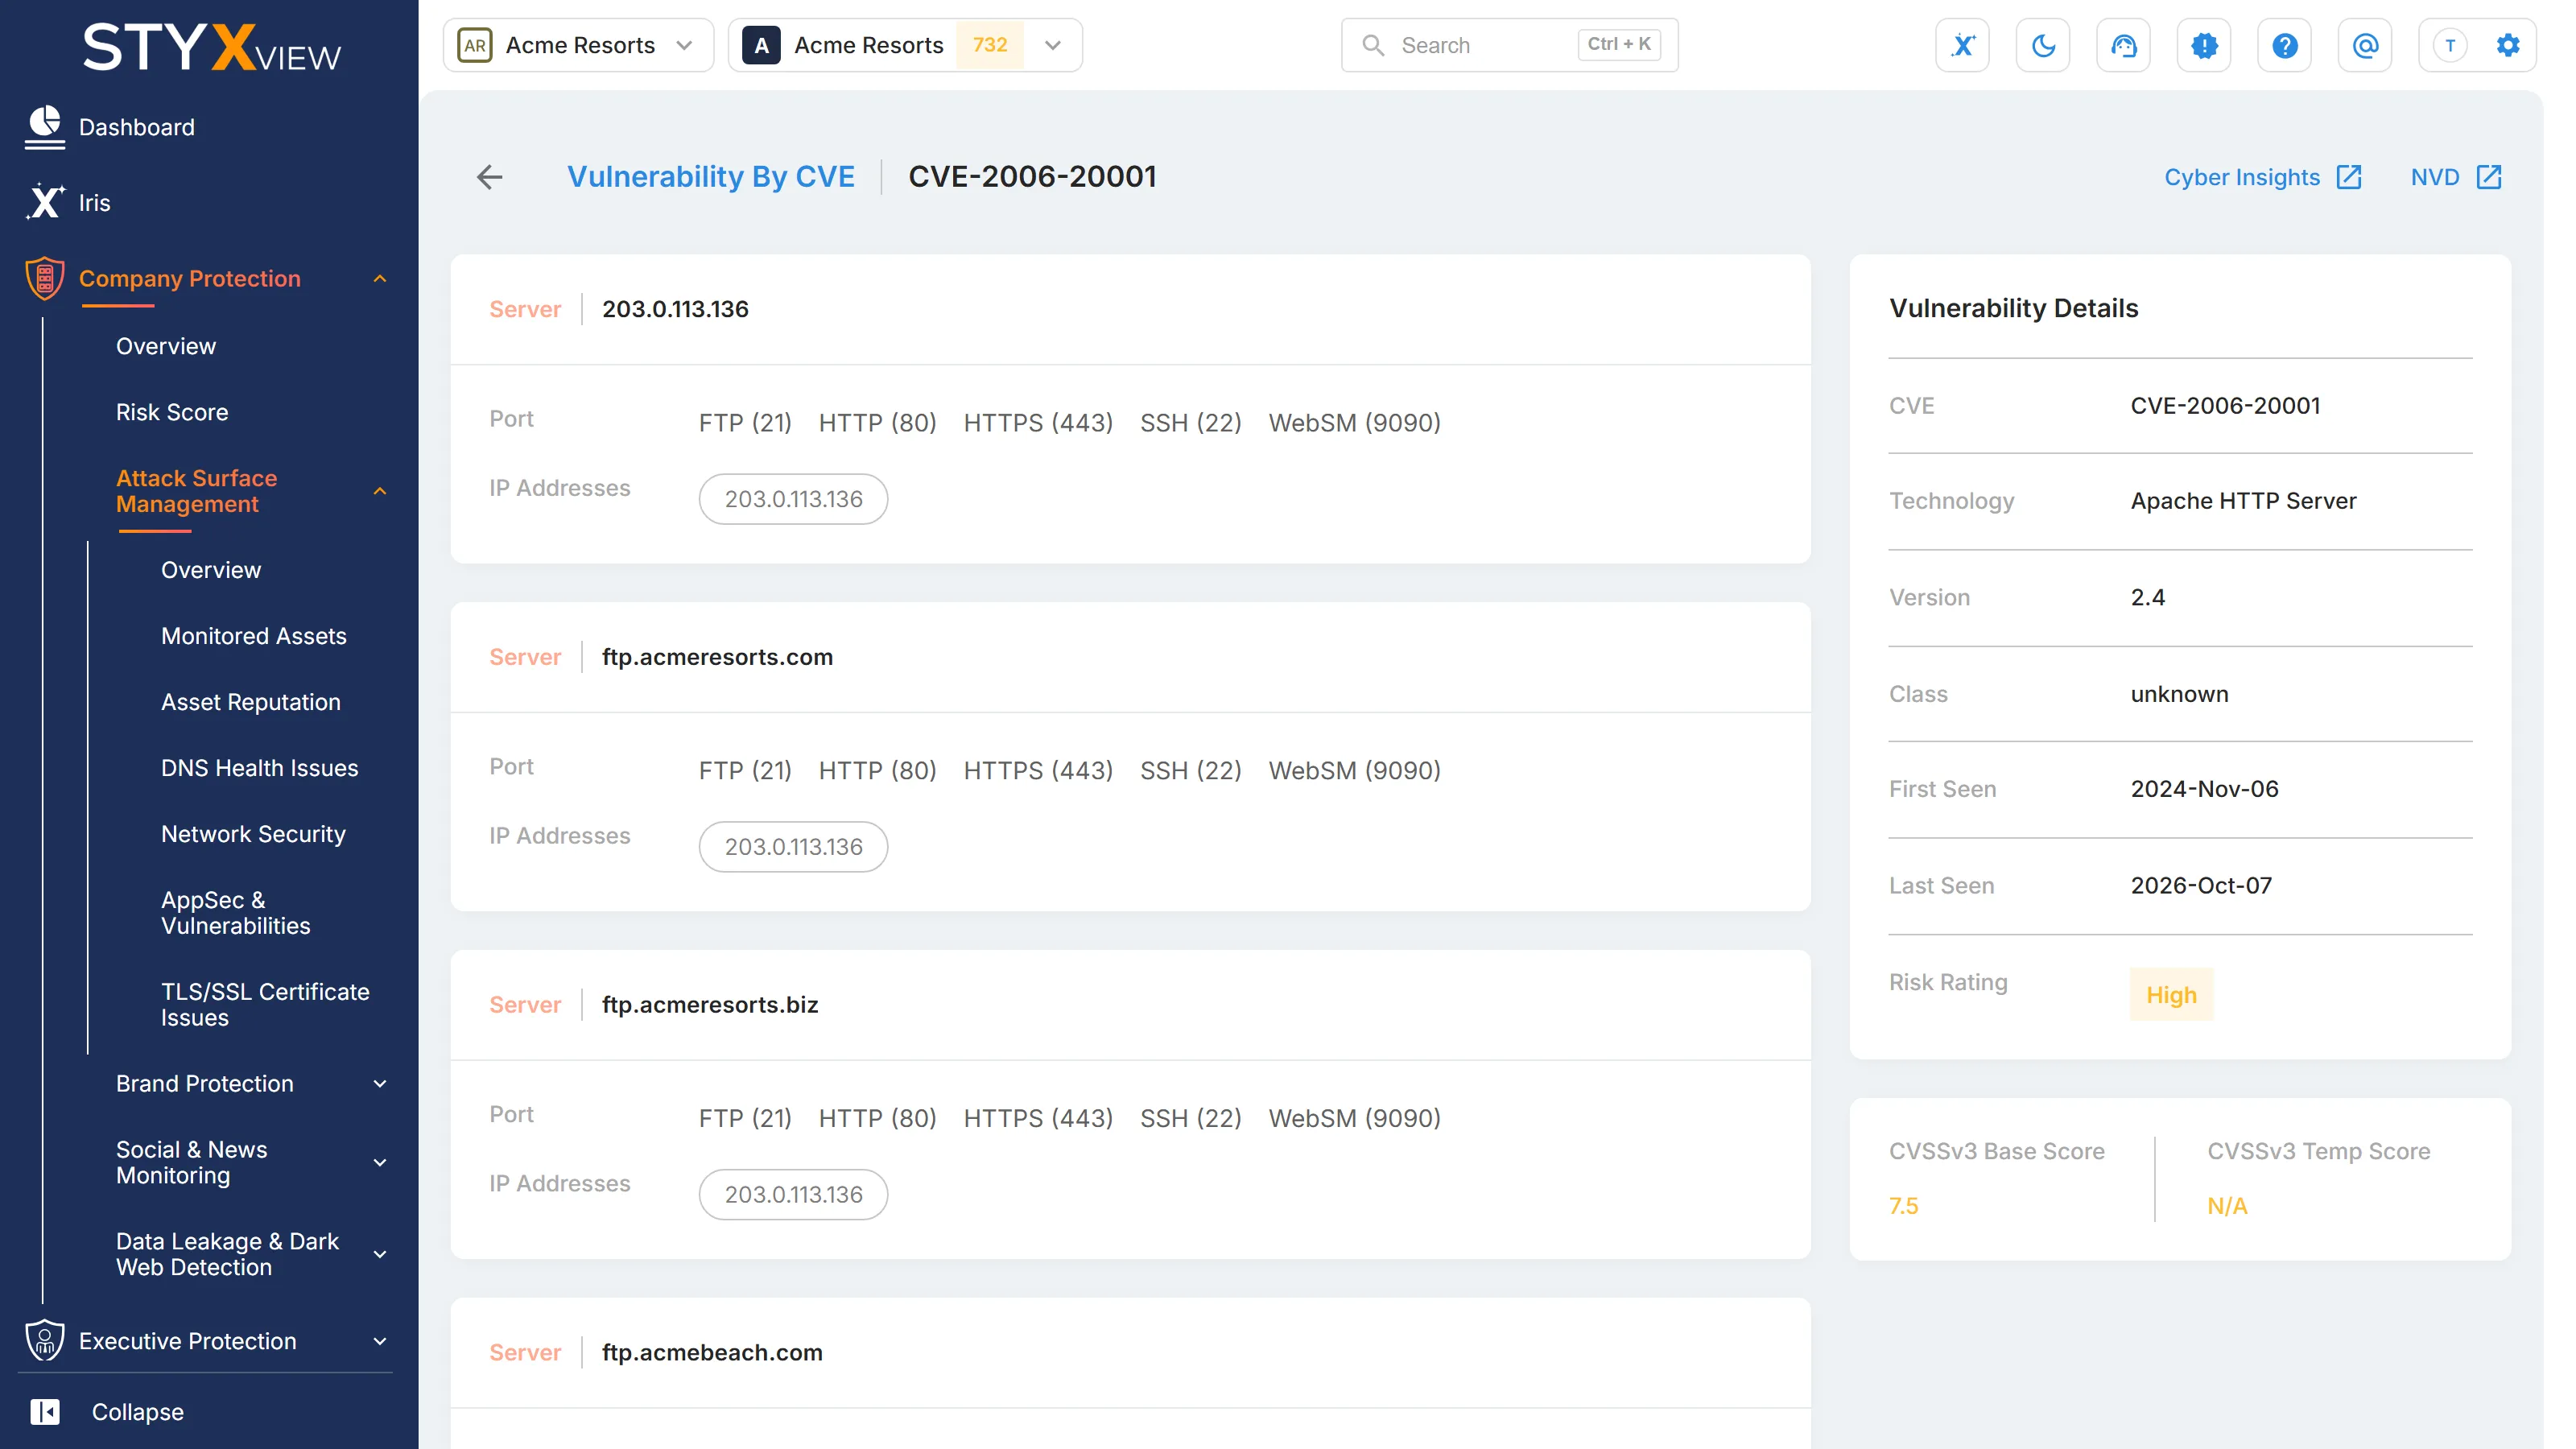Open the AR Acme Resorts organization dropdown
This screenshot has width=2576, height=1449.
click(578, 45)
